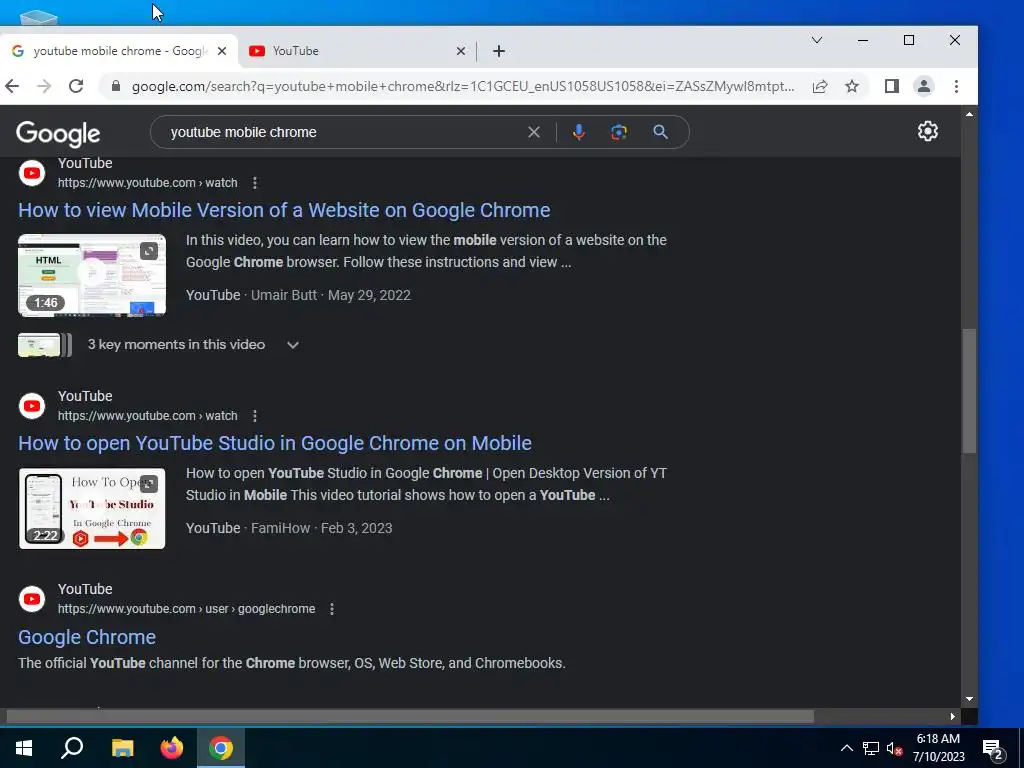Play the 2:22 YouTube Studio thumbnail

point(92,508)
